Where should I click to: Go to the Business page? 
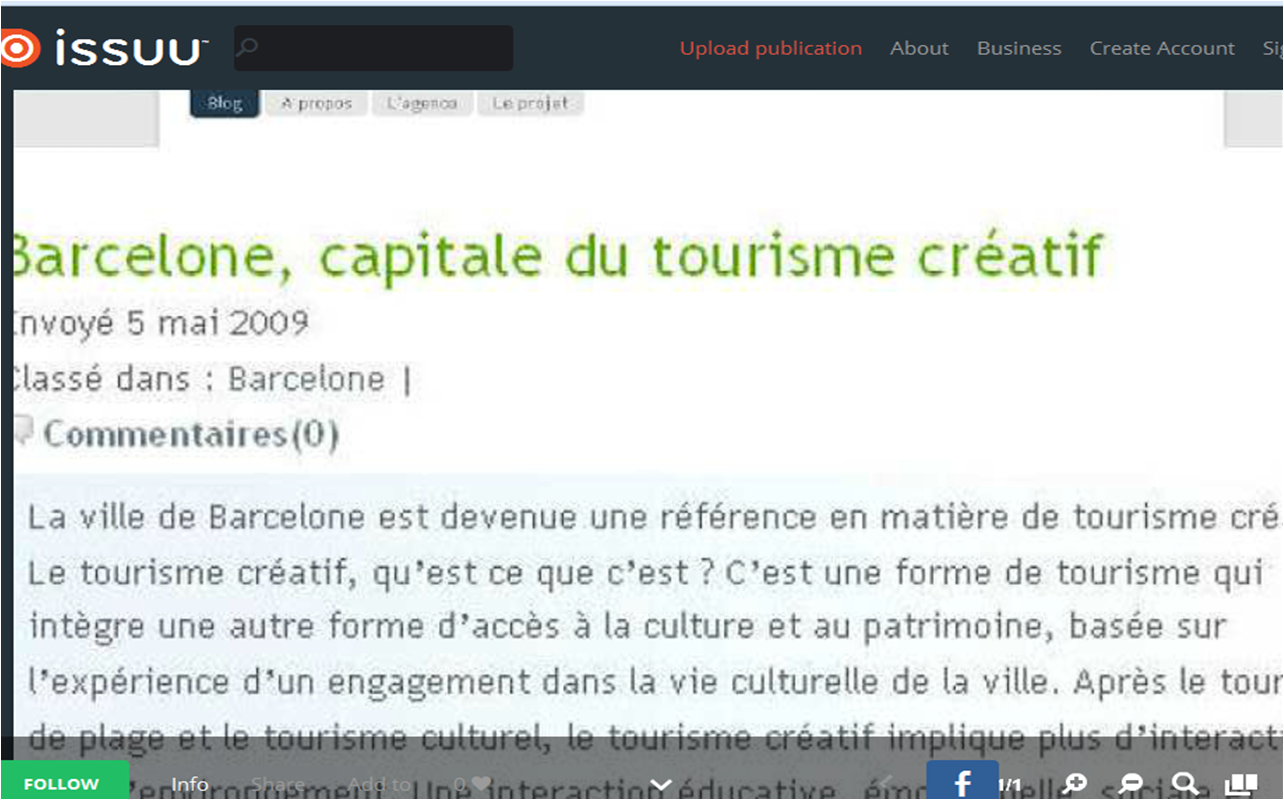[x=1019, y=48]
